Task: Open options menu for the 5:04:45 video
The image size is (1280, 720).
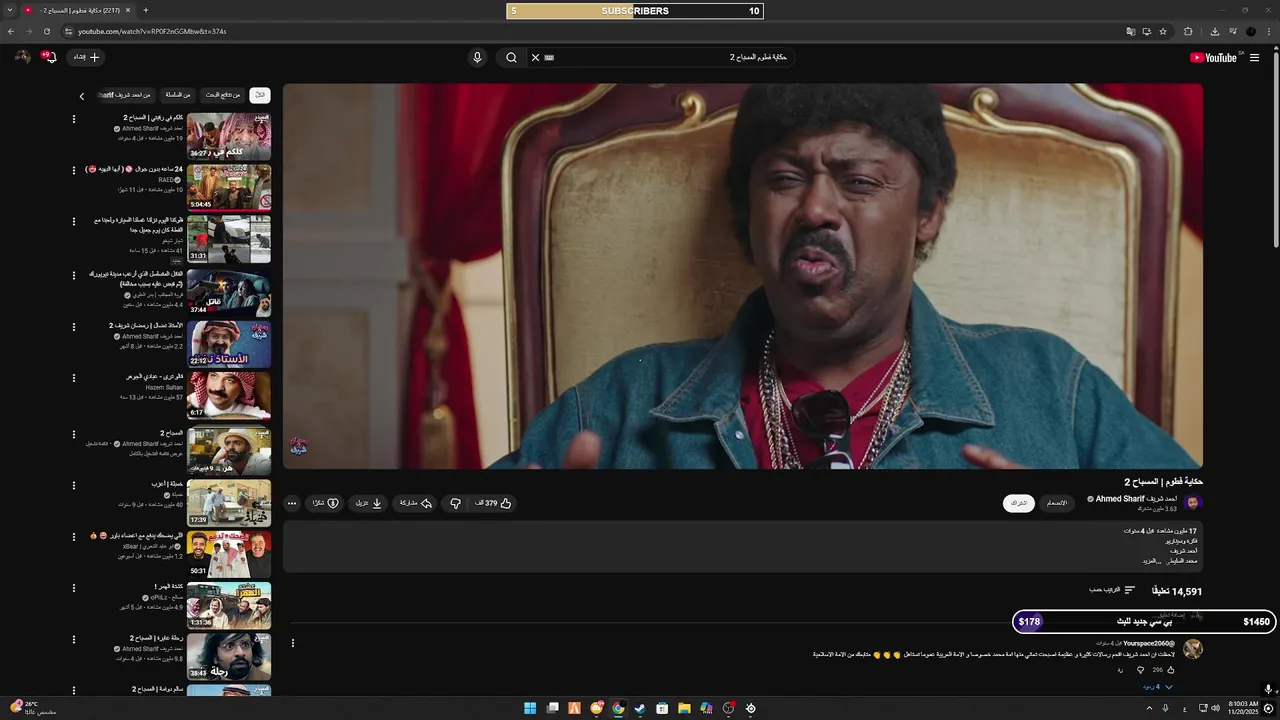Action: pos(73,170)
